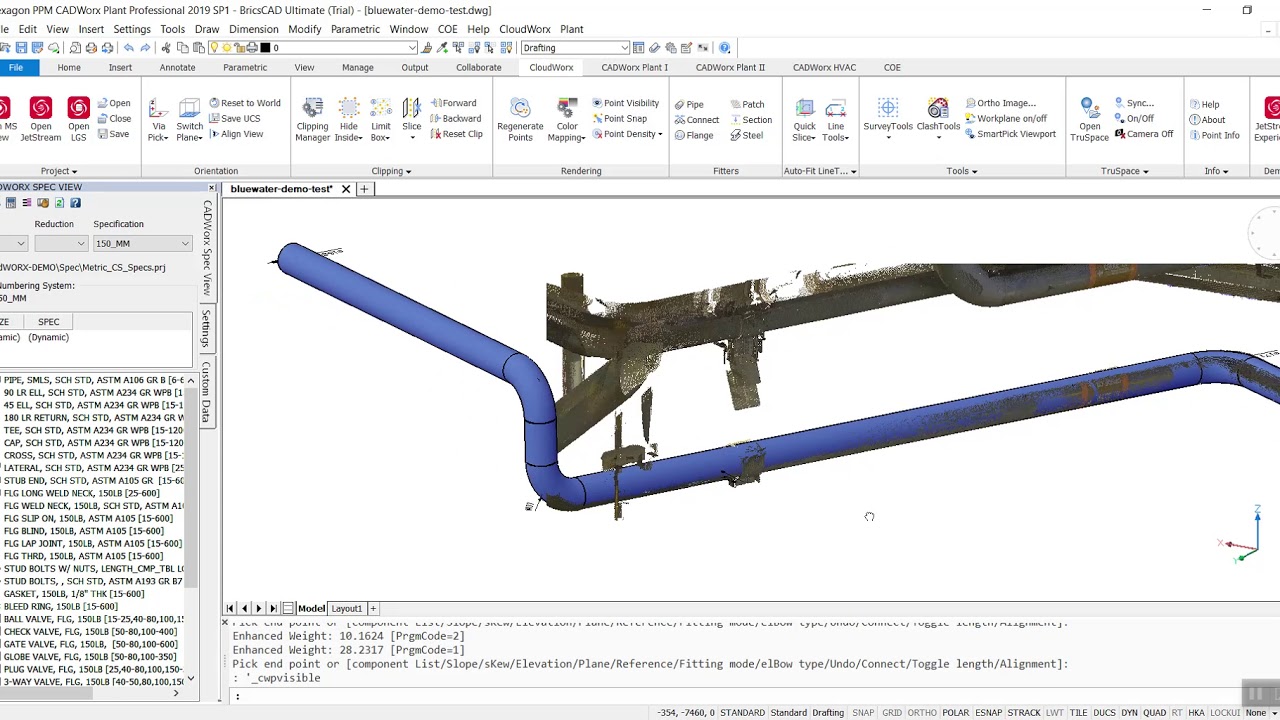Enable SmartPick Viewport

pyautogui.click(x=1010, y=134)
